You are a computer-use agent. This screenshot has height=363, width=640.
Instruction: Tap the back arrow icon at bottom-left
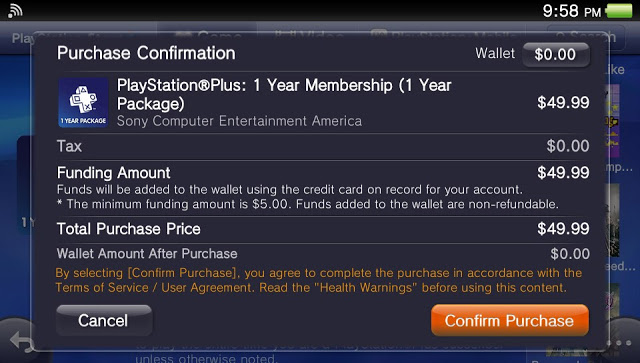coord(20,341)
